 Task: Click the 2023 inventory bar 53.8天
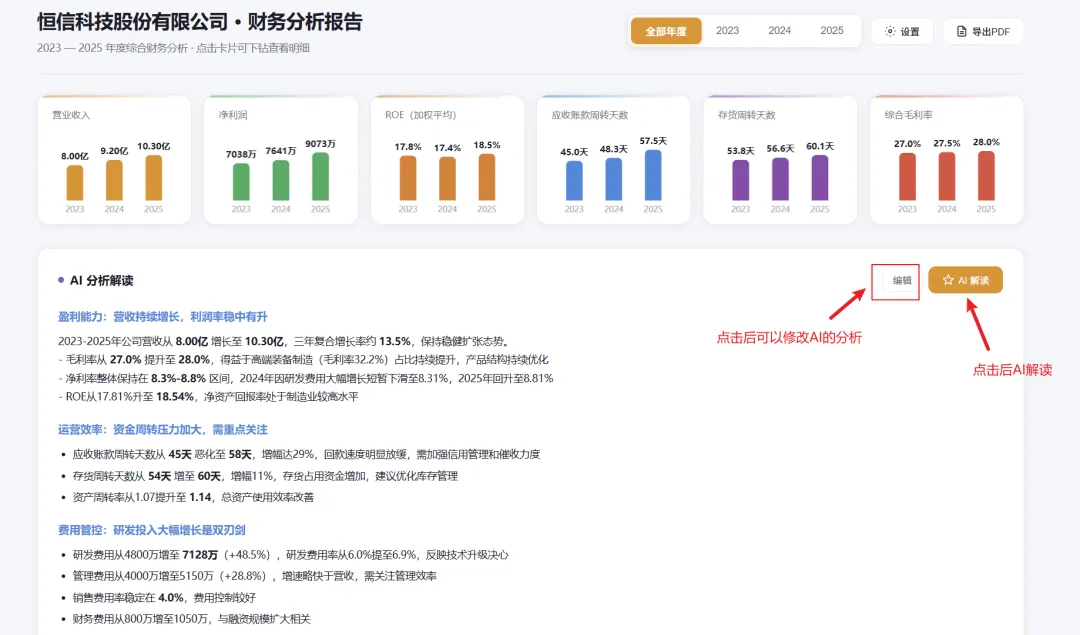[740, 180]
